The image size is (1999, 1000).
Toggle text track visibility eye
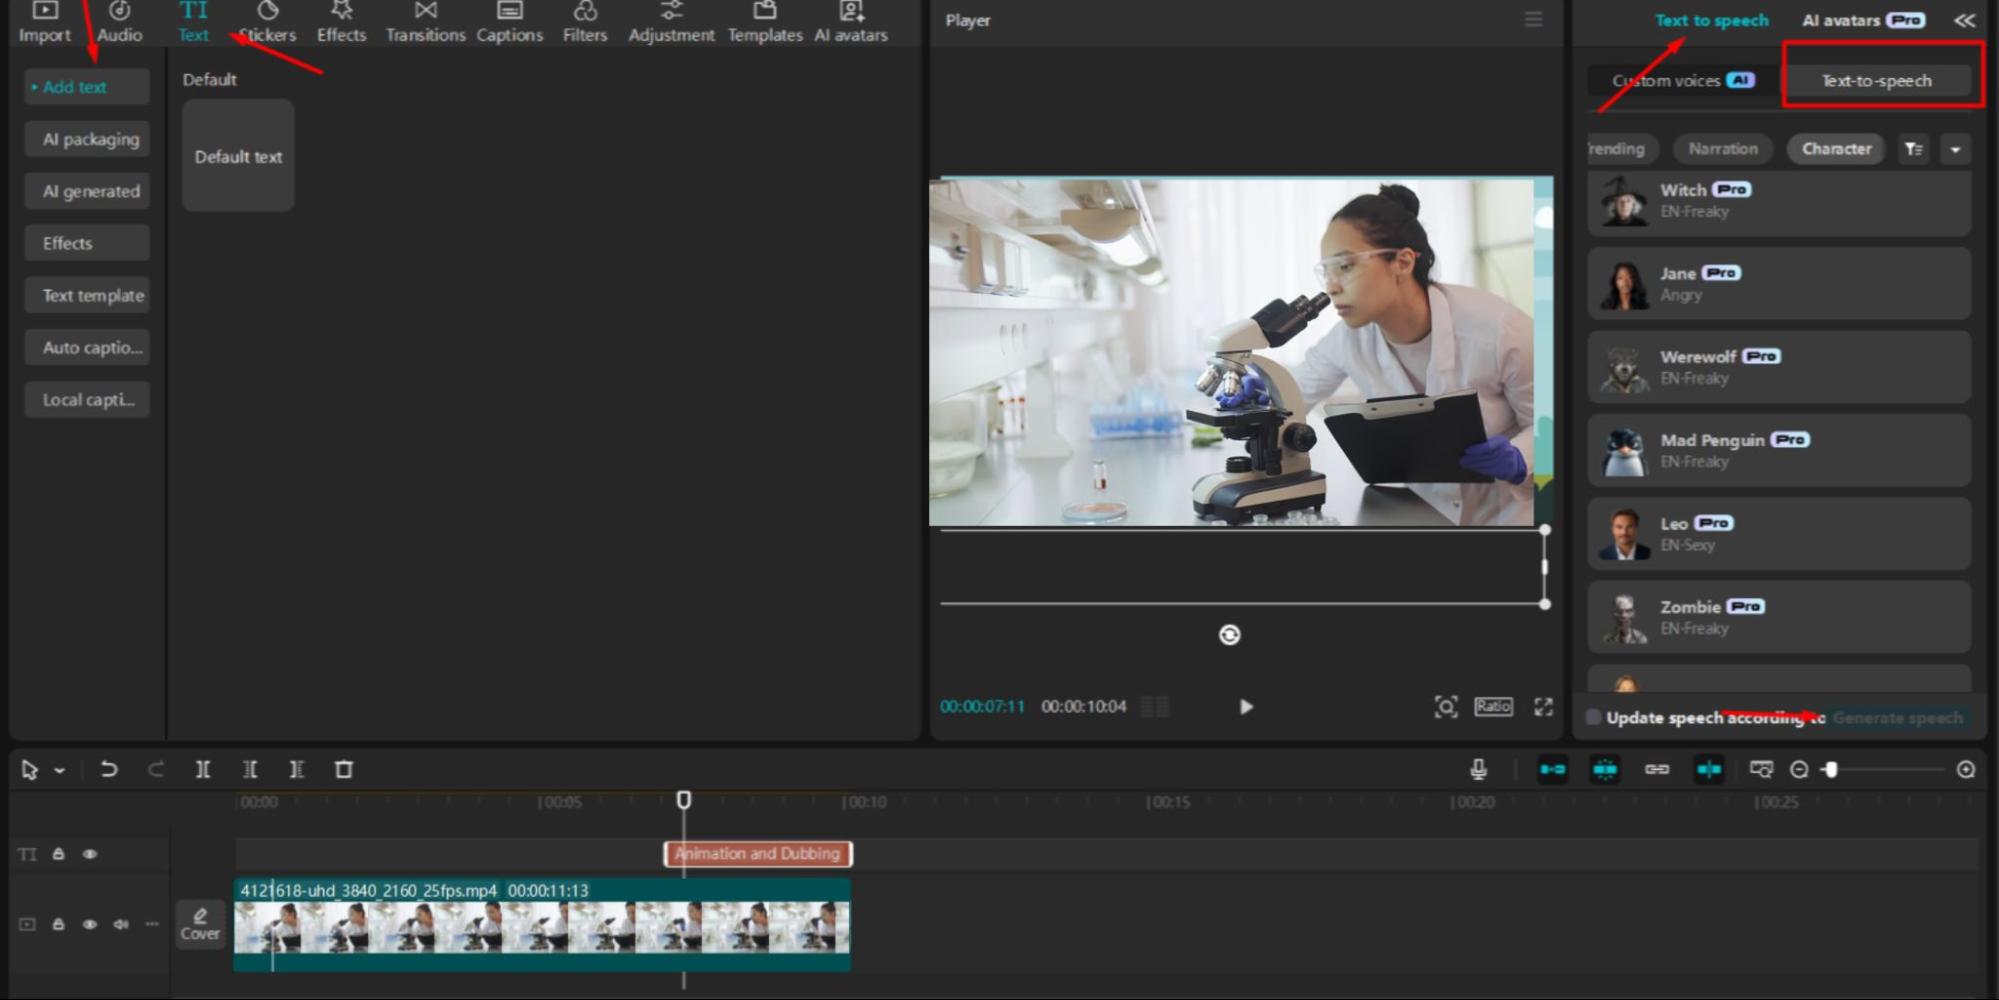pos(90,854)
